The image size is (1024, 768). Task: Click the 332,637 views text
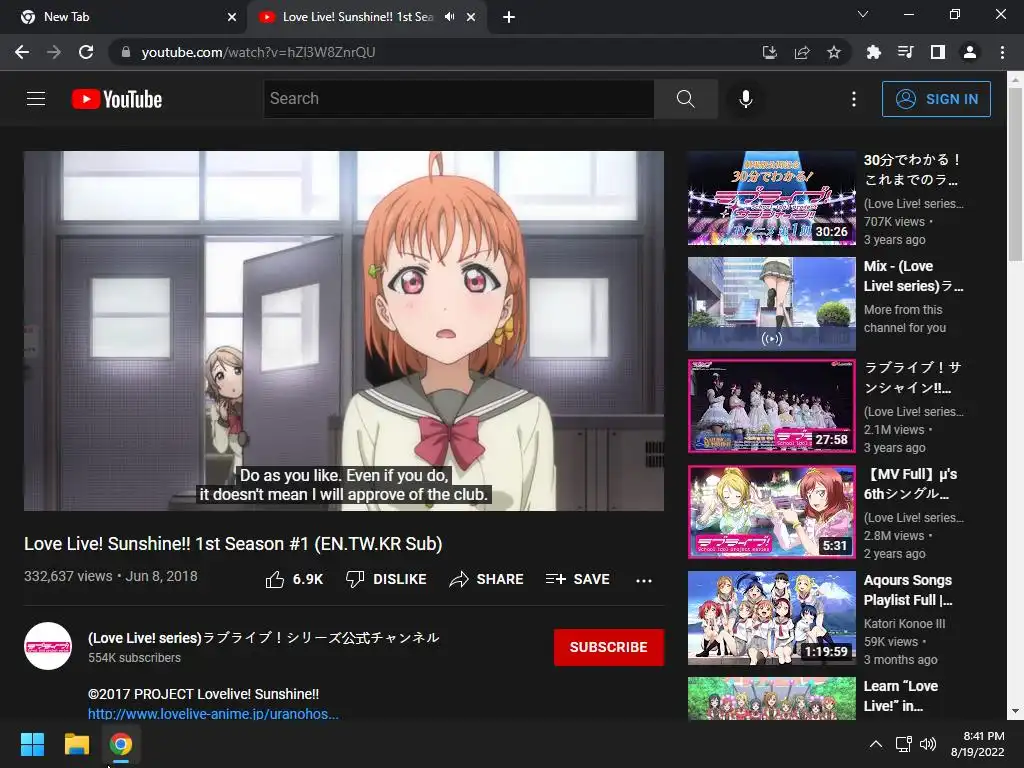(68, 576)
